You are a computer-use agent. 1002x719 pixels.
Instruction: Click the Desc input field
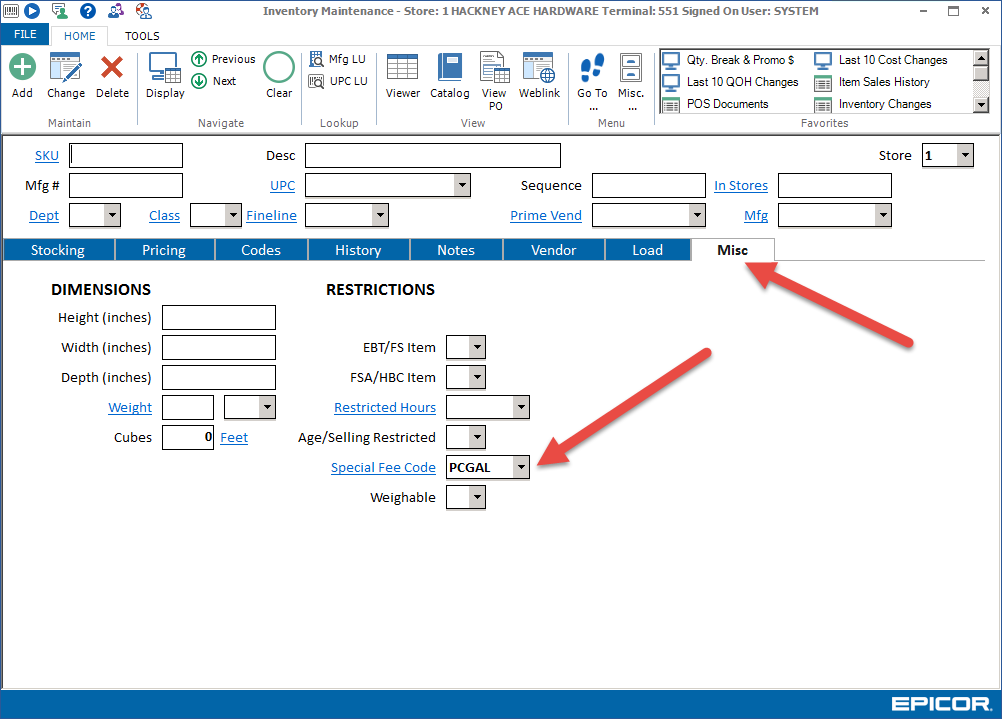(x=433, y=155)
